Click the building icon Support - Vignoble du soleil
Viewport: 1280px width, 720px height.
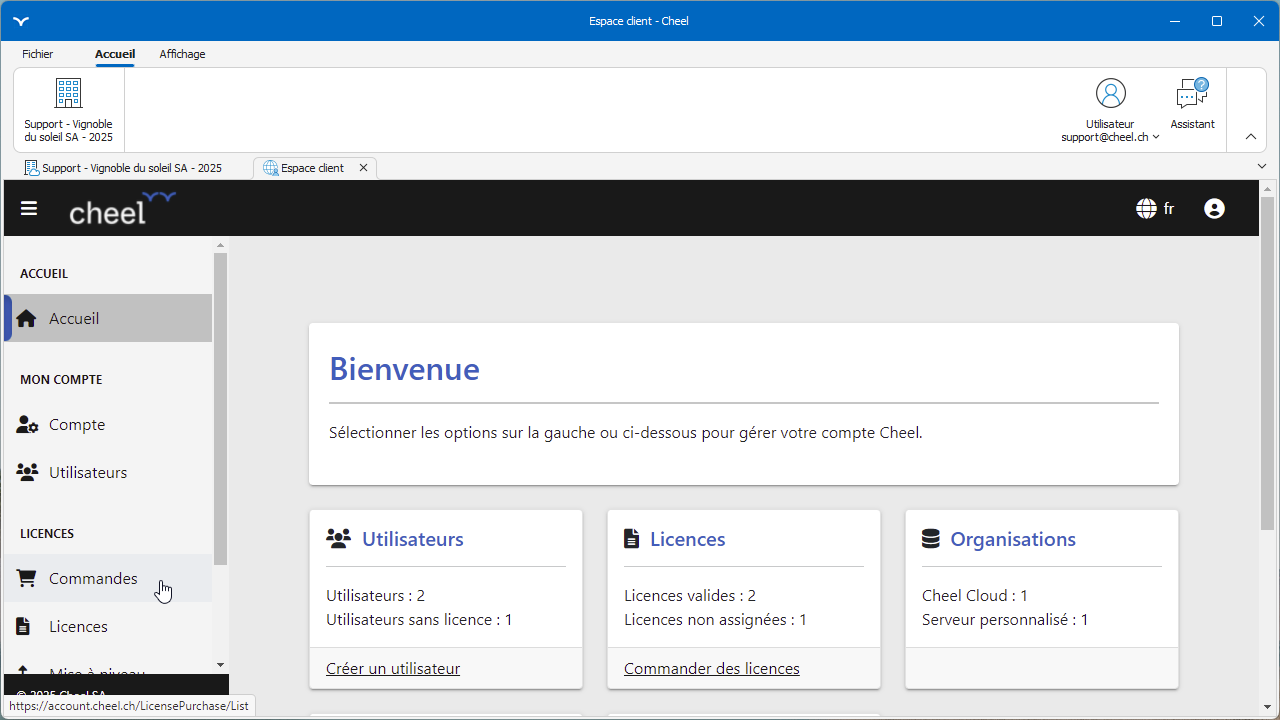coord(68,93)
